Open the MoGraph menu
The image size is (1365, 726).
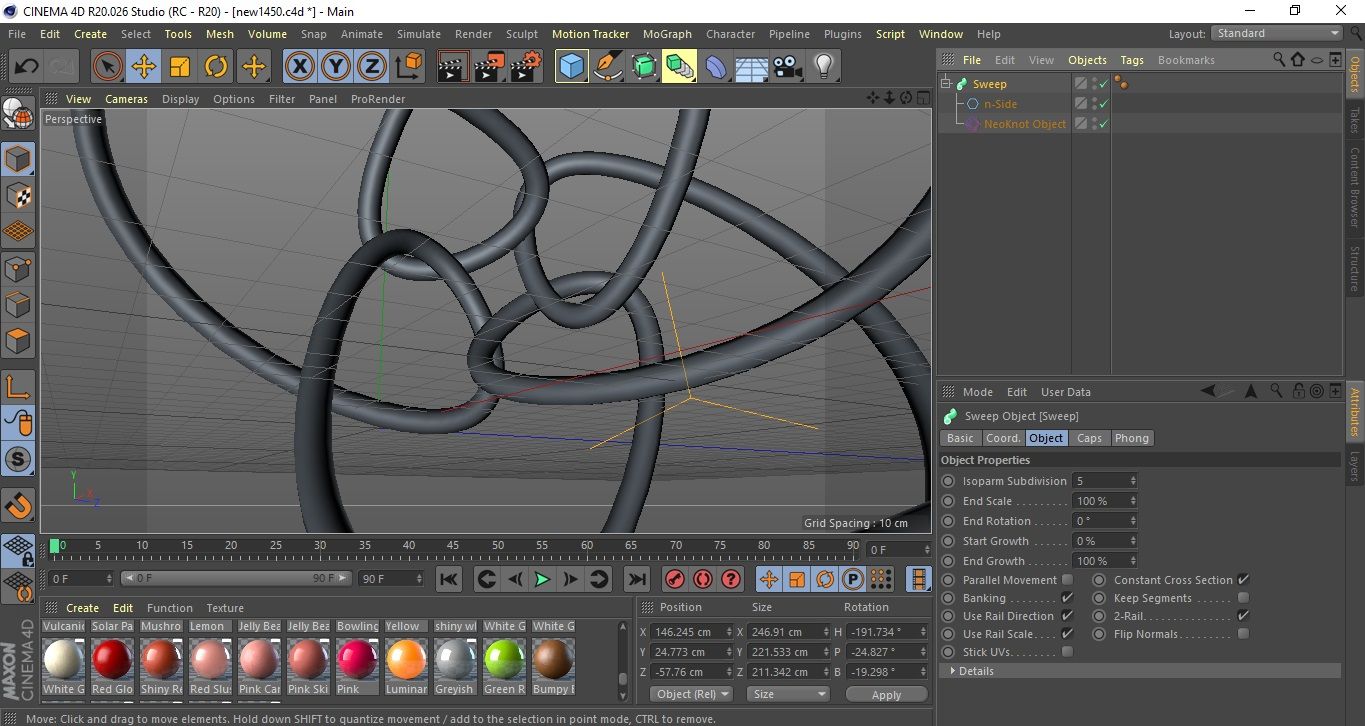[x=667, y=34]
